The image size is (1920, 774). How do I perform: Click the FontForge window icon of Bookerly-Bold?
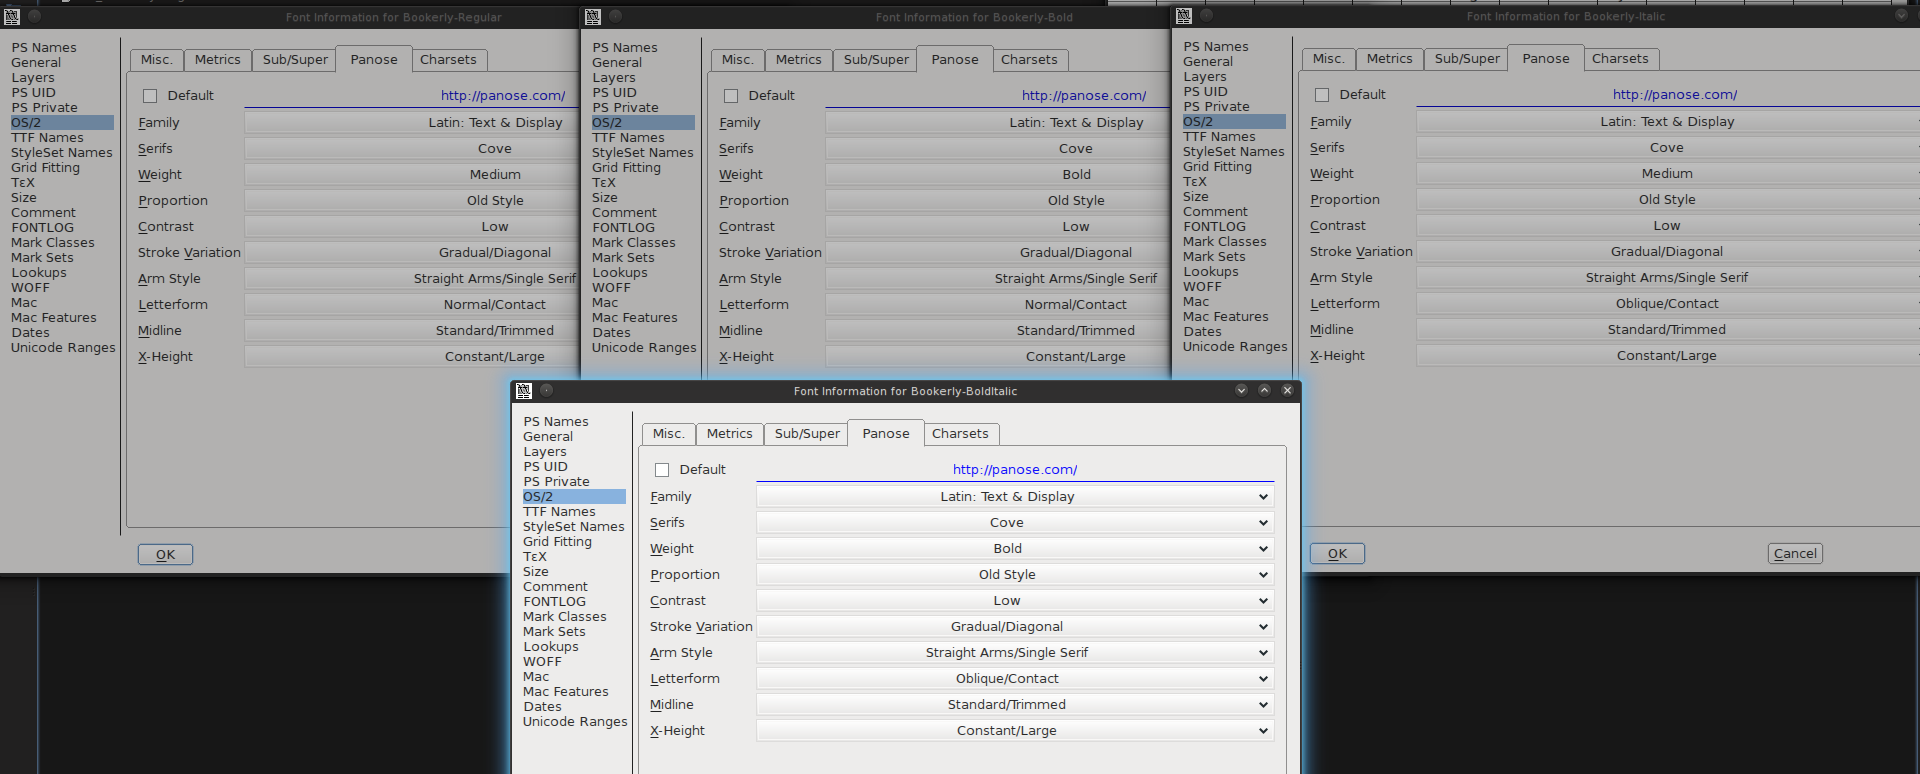click(x=593, y=17)
